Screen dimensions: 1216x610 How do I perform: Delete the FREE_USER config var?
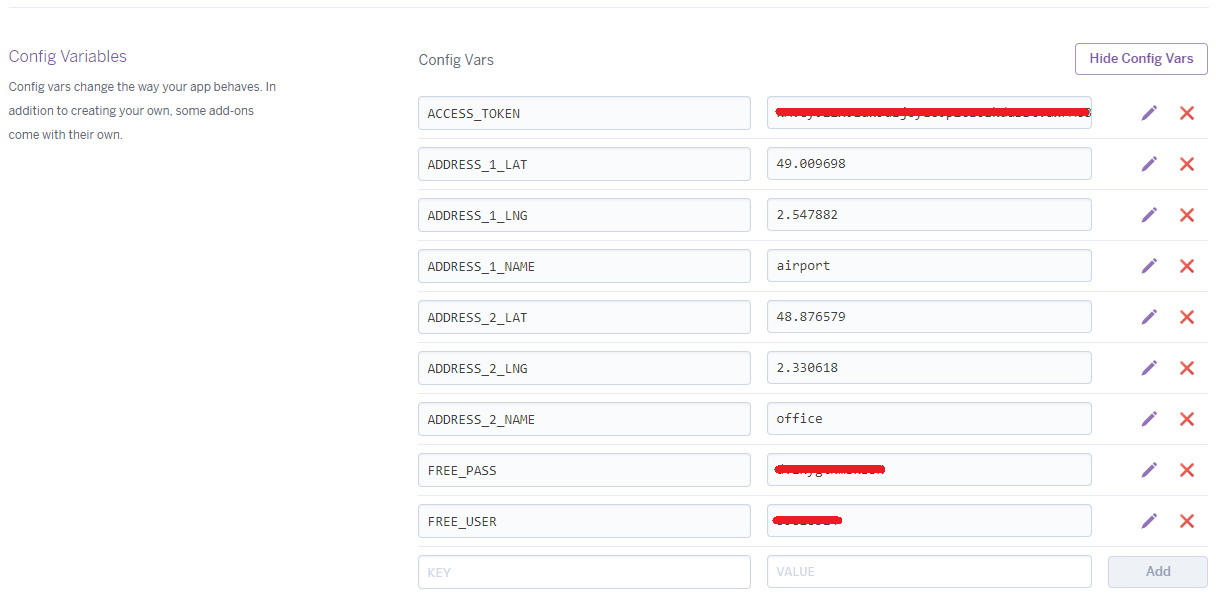(1187, 521)
